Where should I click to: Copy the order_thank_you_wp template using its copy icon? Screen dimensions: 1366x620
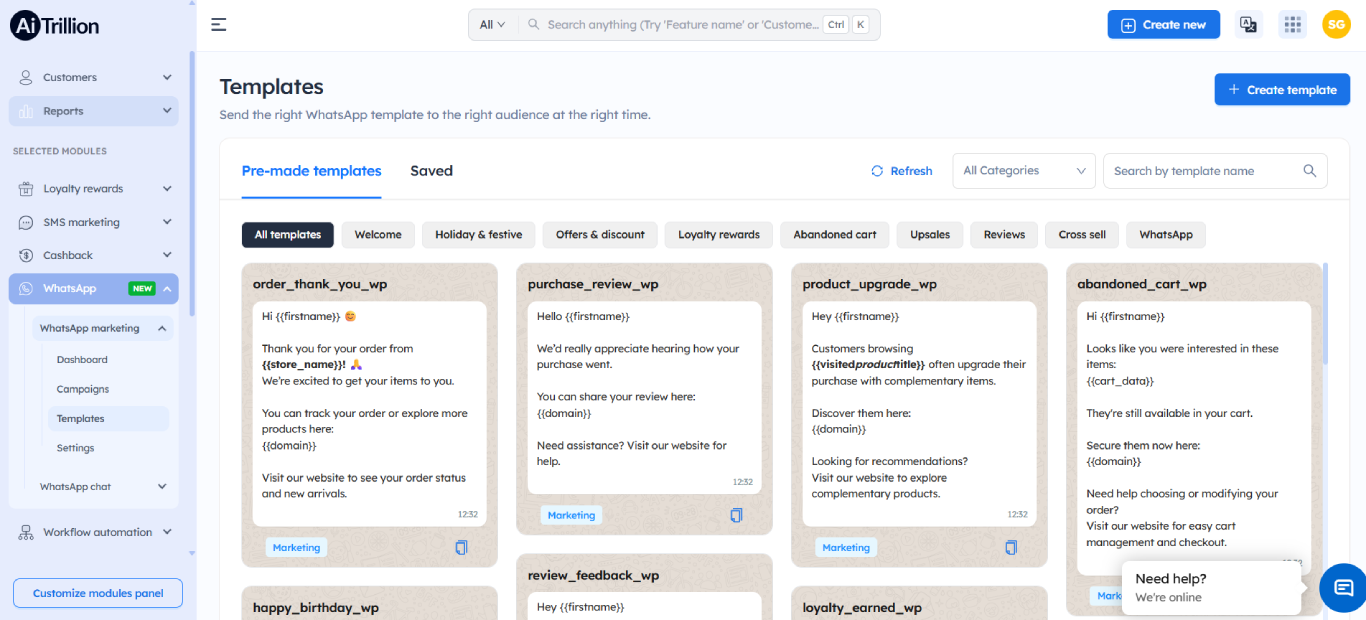click(460, 547)
